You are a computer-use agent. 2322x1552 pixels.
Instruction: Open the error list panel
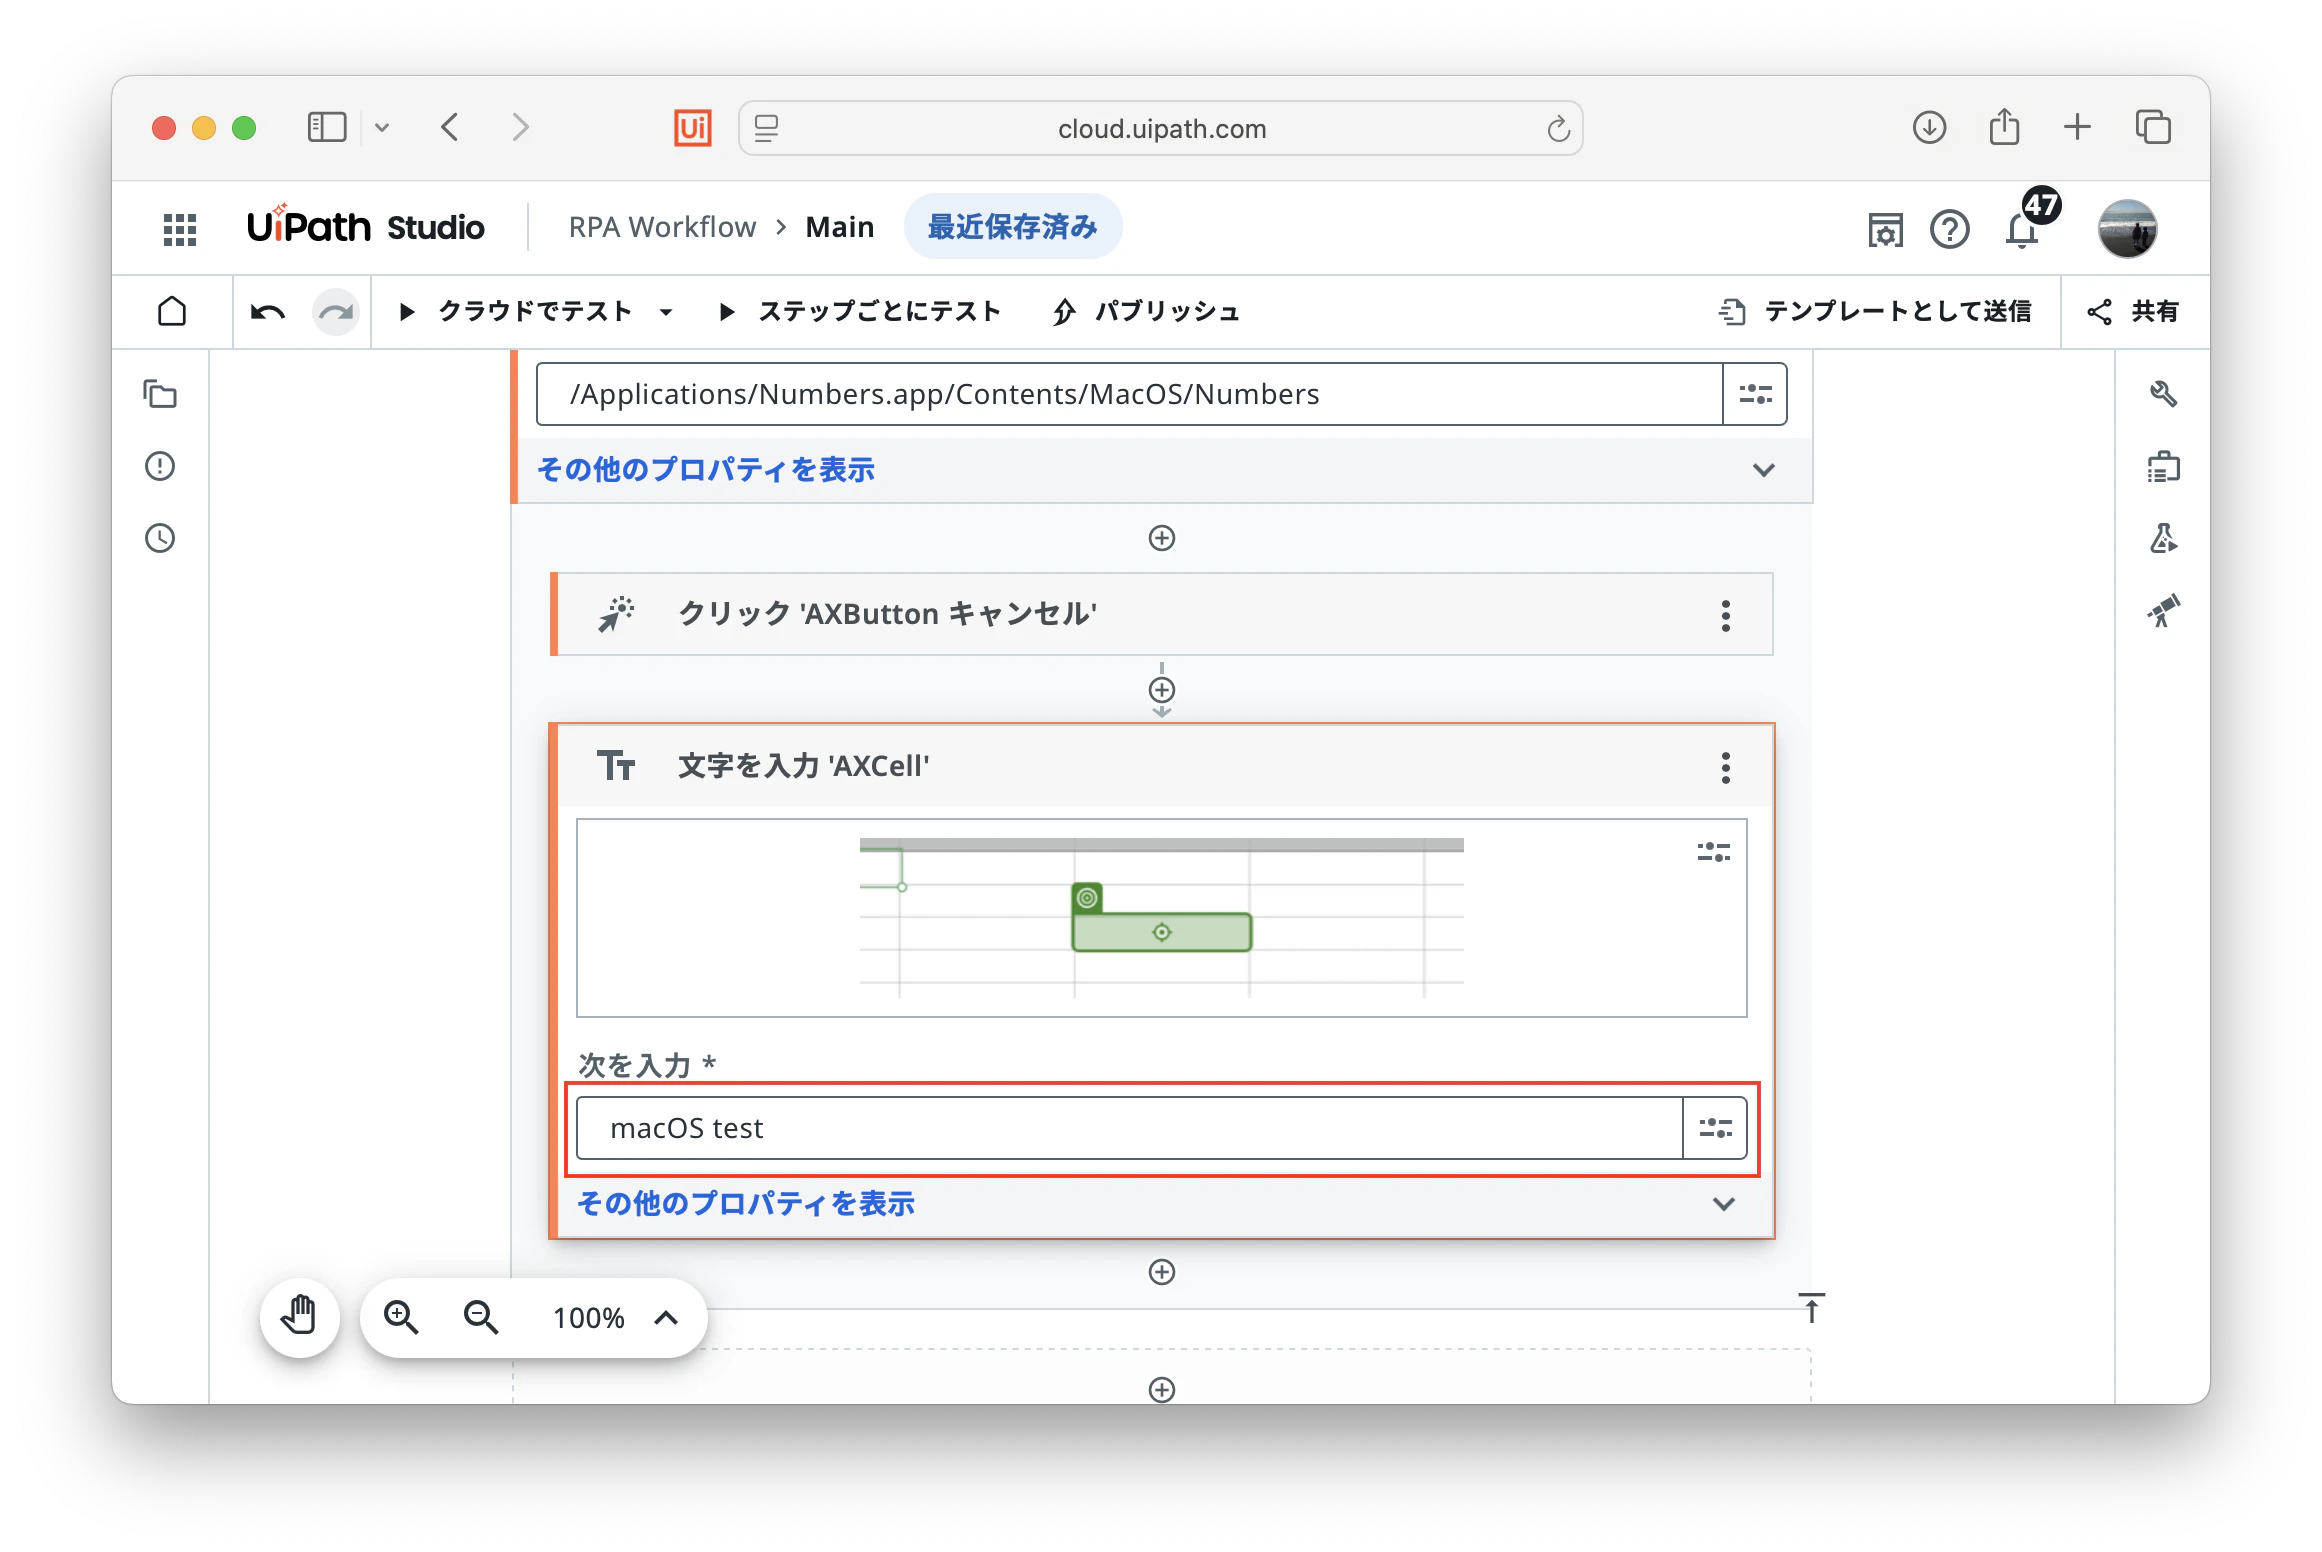click(160, 466)
